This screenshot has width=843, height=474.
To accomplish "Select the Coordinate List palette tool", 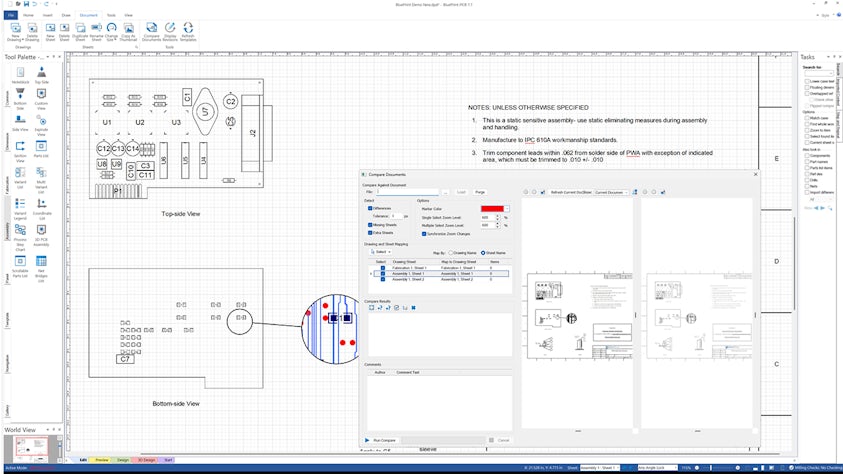I will point(41,205).
